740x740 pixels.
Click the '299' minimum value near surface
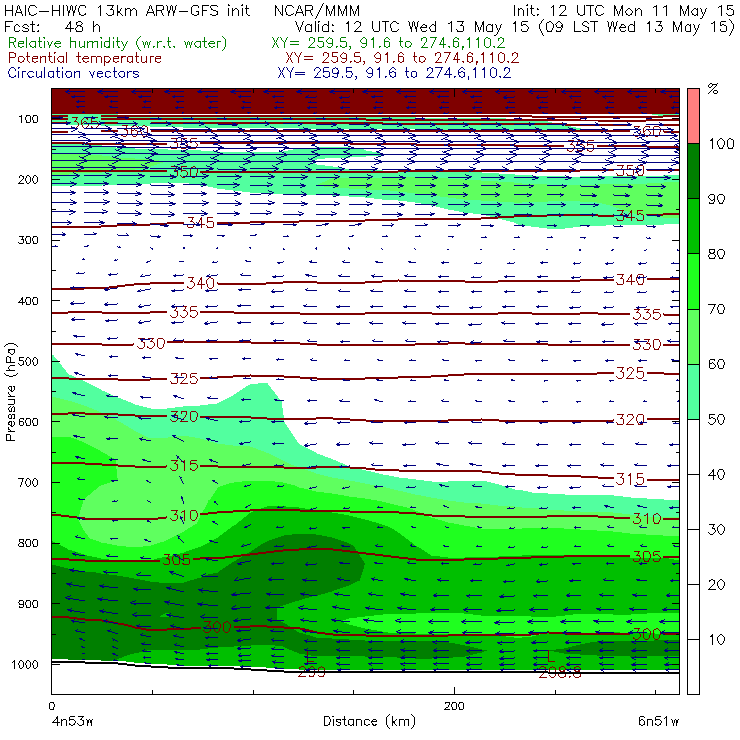311,673
